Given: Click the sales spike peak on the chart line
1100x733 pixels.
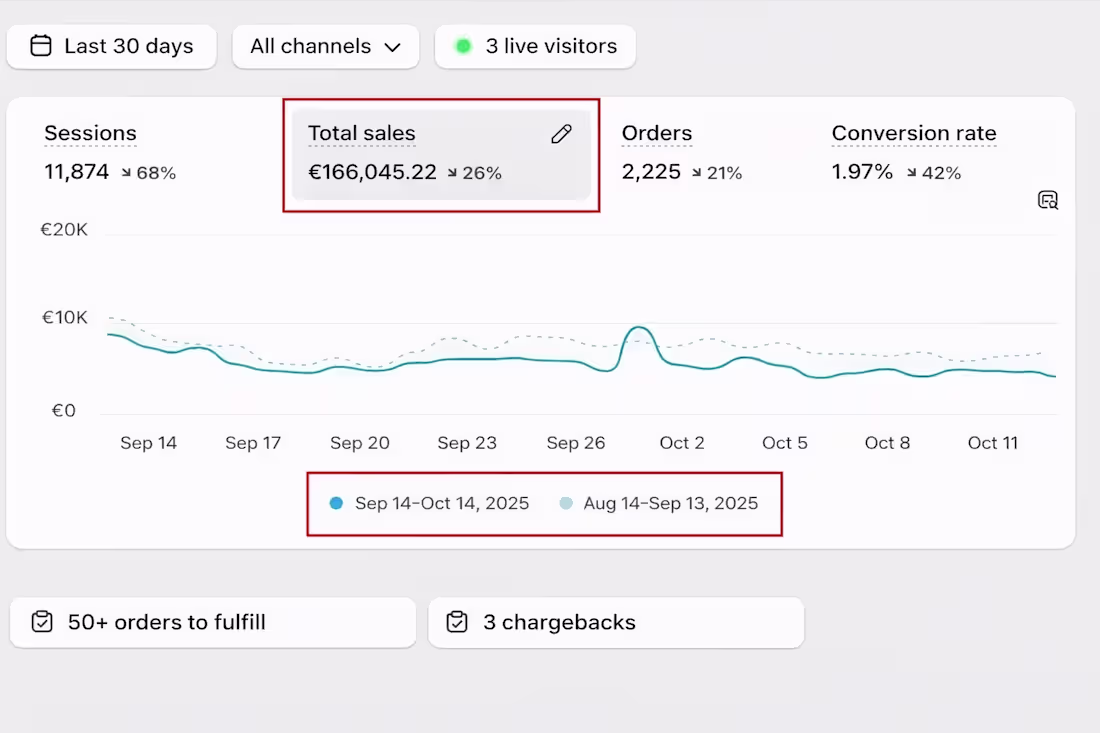Looking at the screenshot, I should (638, 328).
